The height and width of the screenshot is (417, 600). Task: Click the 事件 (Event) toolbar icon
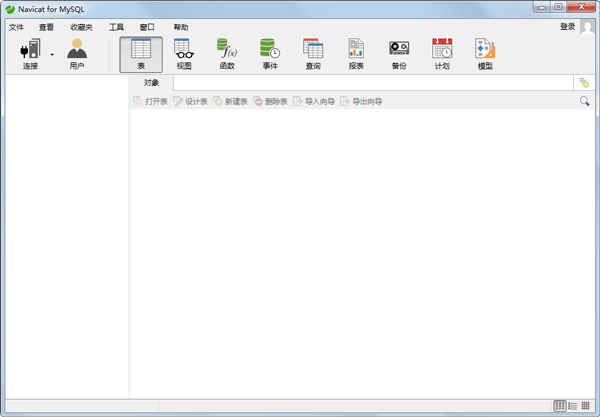click(270, 54)
